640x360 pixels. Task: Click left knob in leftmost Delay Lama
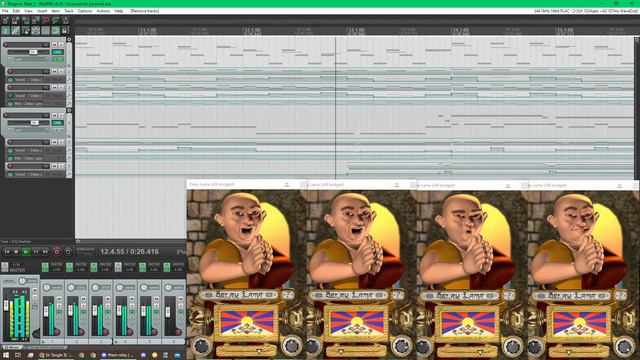click(x=202, y=345)
